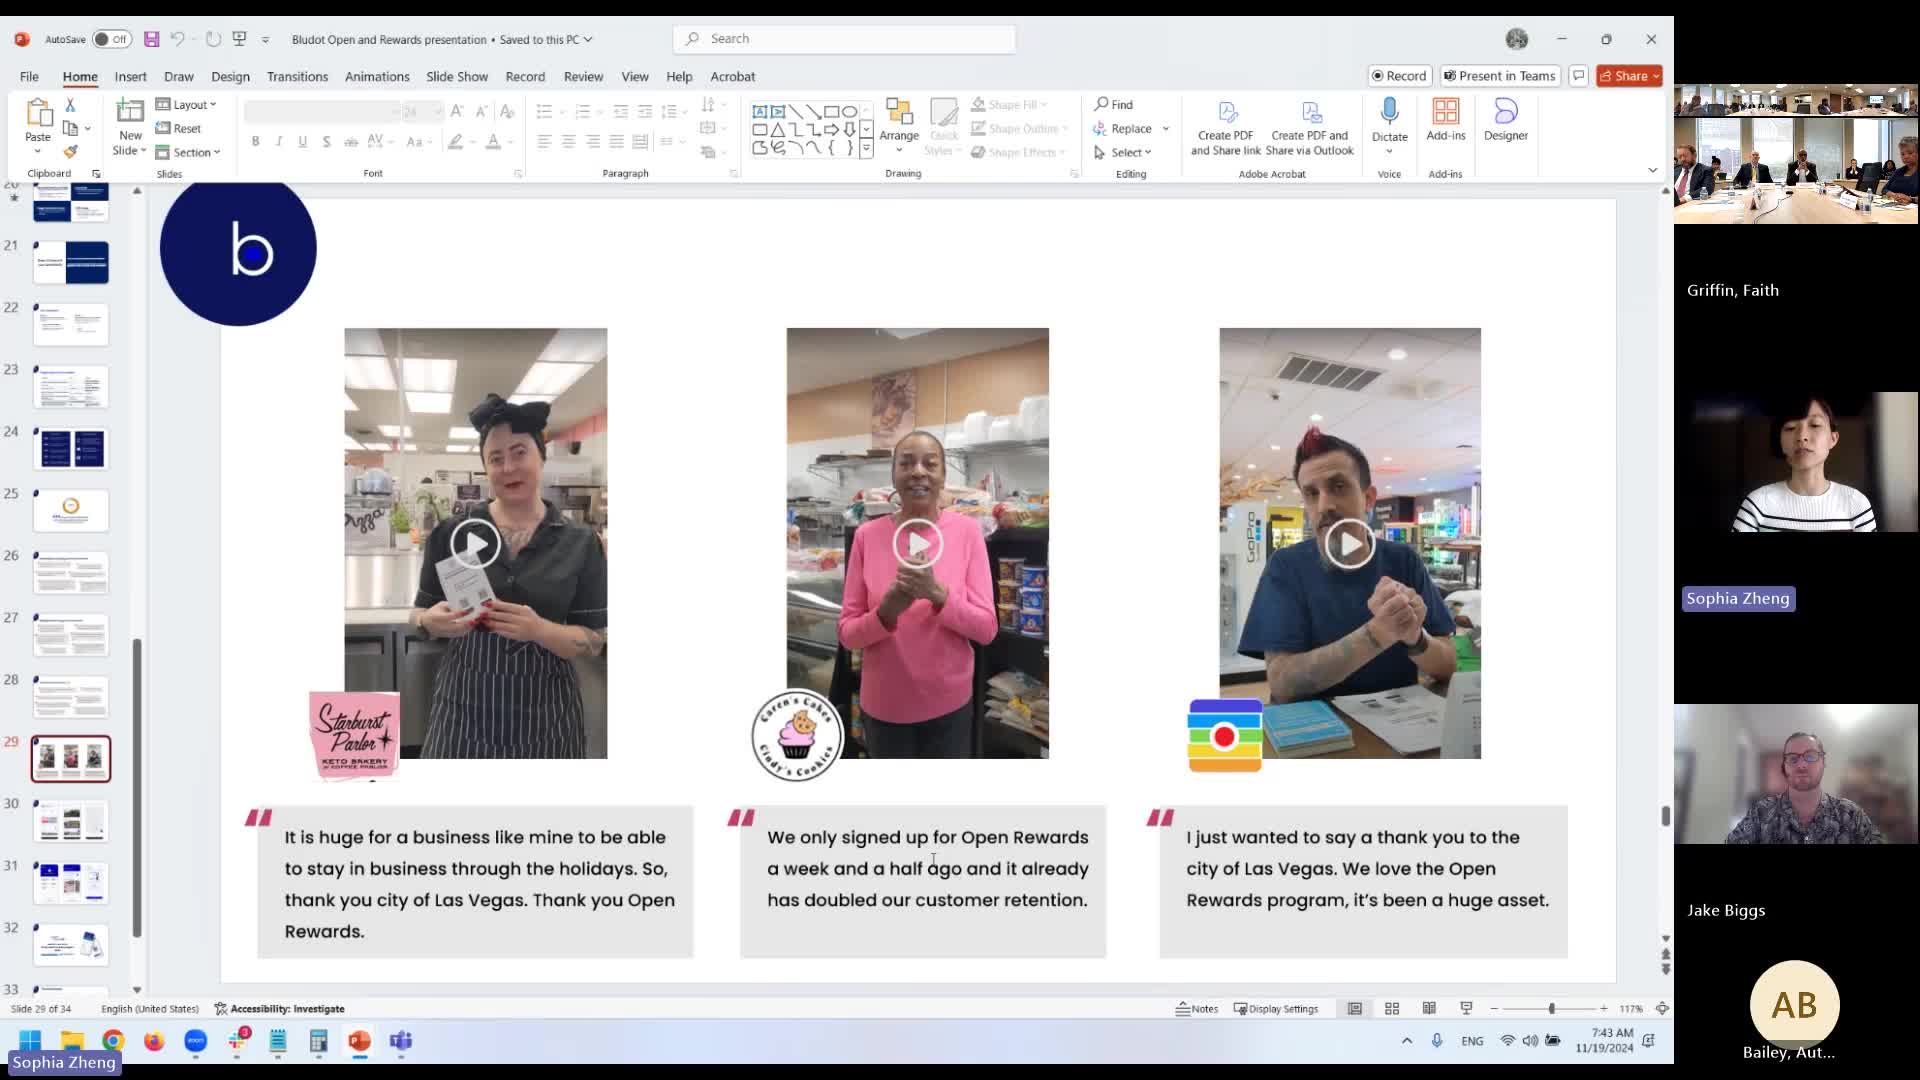The height and width of the screenshot is (1080, 1920).
Task: Toggle text Shadow formatting
Action: coord(326,142)
